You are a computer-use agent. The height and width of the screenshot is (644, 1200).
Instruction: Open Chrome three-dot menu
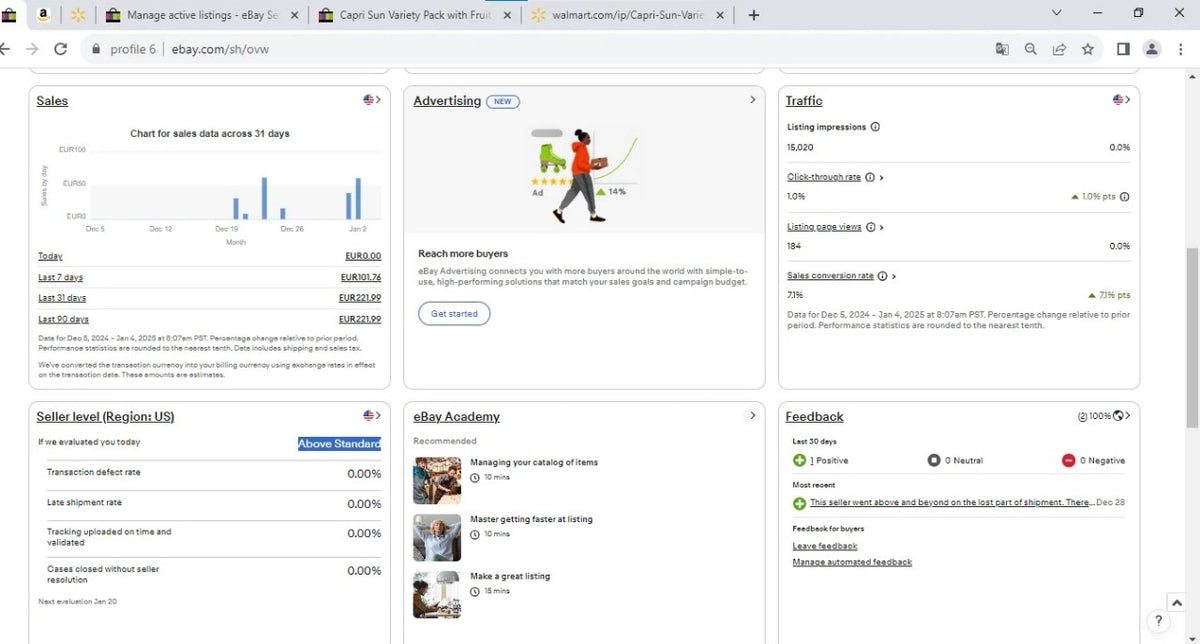(1179, 49)
